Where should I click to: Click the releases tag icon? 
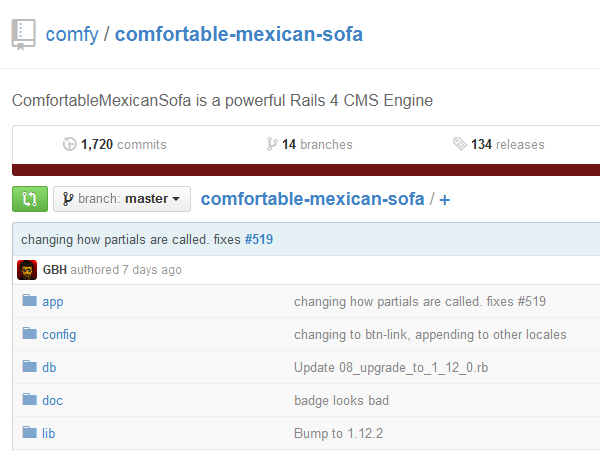[459, 144]
